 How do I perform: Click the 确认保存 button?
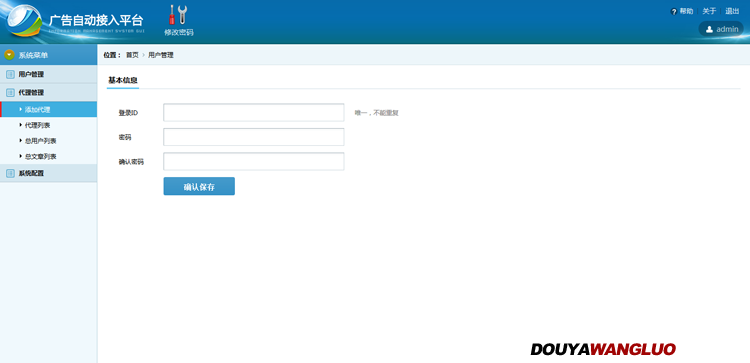199,187
